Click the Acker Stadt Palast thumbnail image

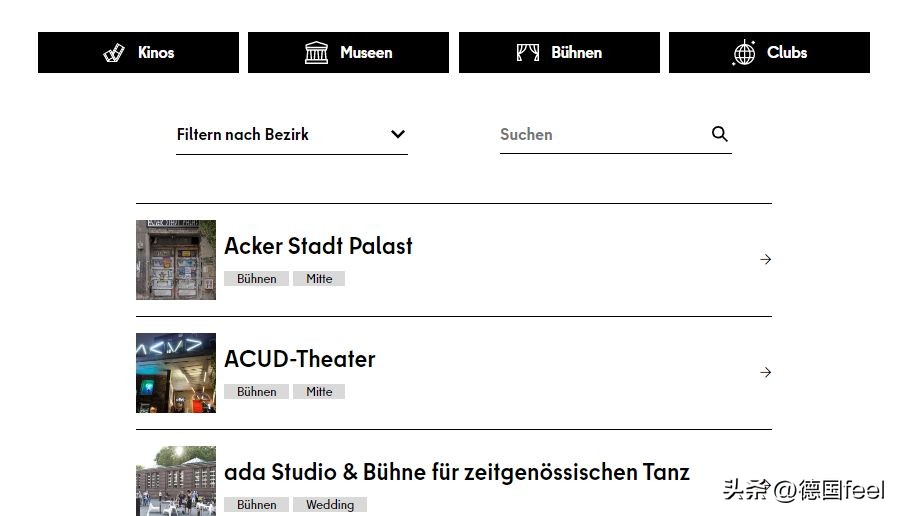pyautogui.click(x=176, y=260)
